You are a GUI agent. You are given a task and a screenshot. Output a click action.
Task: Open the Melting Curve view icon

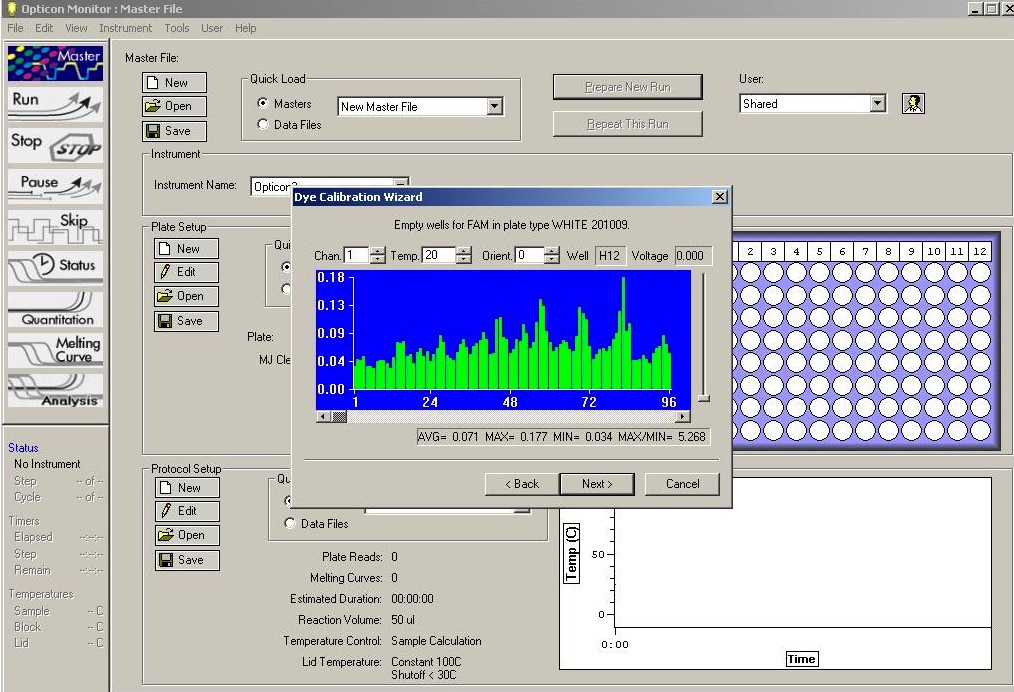(55, 350)
